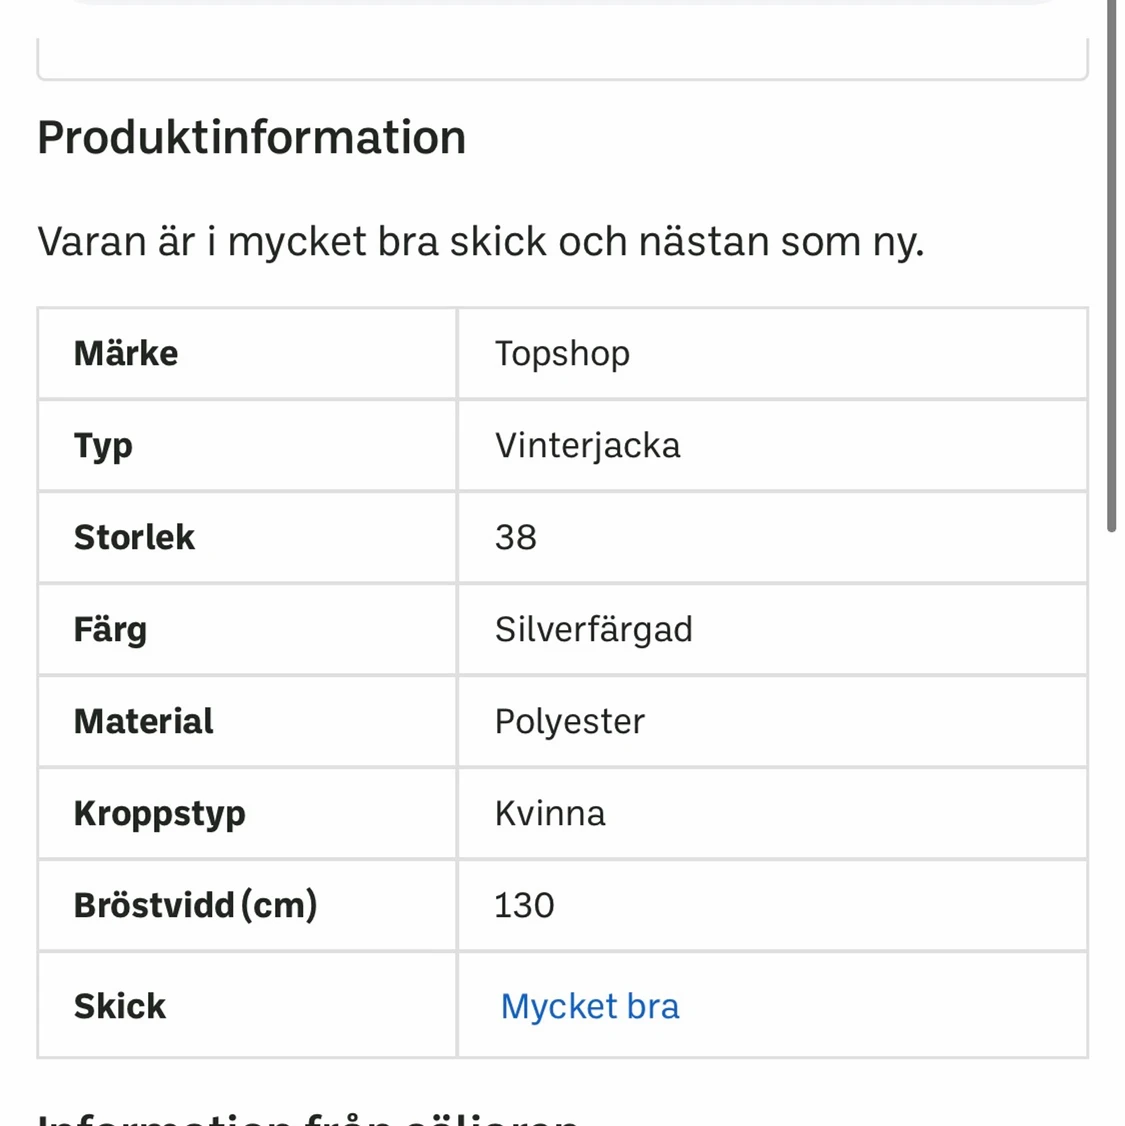The image size is (1125, 1126).
Task: Click the Vinterjacka type value
Action: tap(587, 446)
